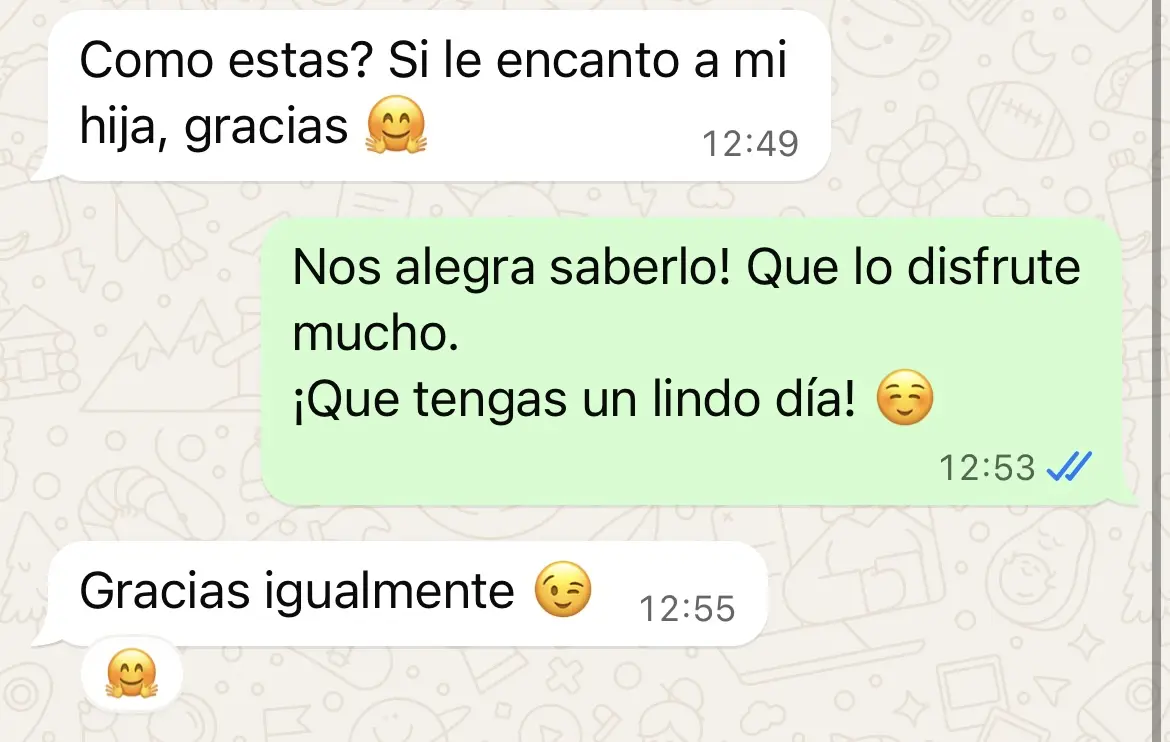Click the text "Como estas?"
The image size is (1170, 742).
(x=226, y=60)
